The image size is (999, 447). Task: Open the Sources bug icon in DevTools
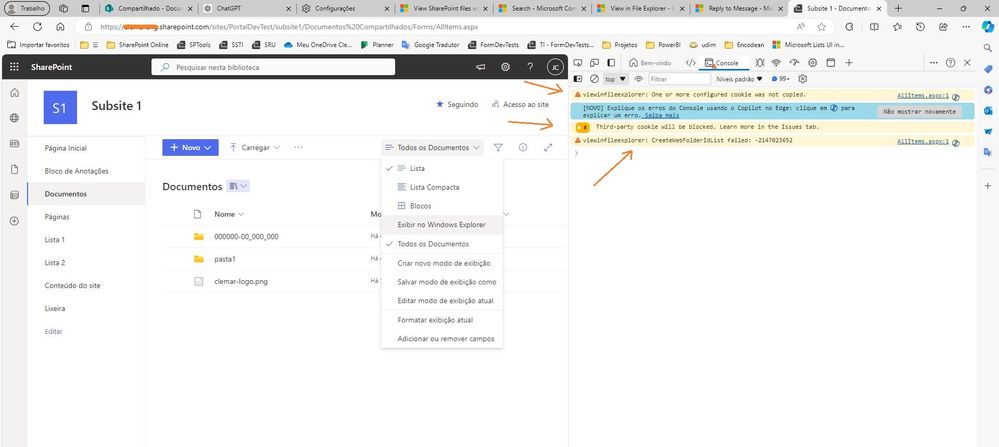(x=759, y=62)
